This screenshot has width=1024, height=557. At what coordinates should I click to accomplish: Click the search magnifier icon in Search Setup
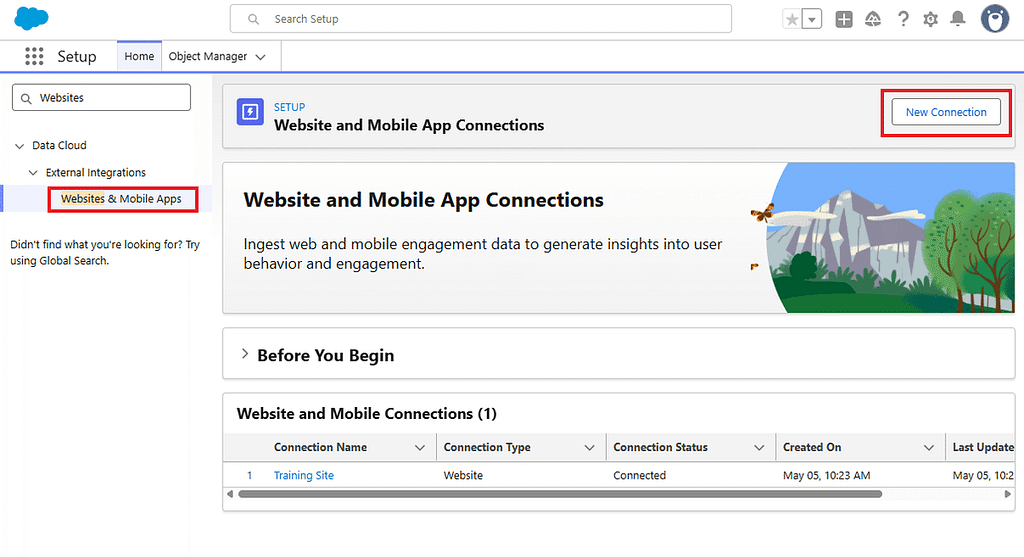[253, 20]
